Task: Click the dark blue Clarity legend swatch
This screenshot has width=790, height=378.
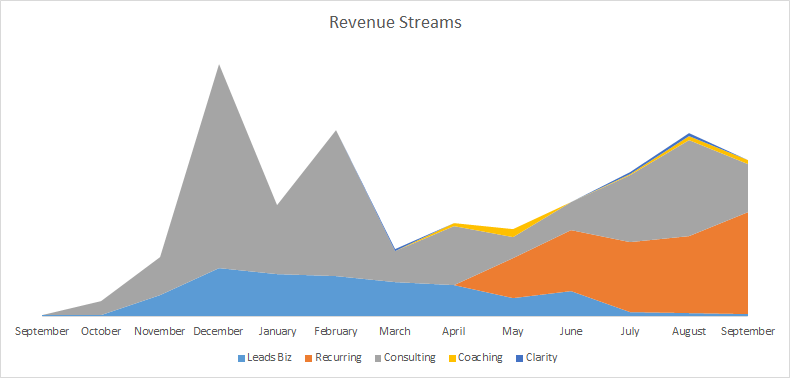Action: [x=519, y=358]
